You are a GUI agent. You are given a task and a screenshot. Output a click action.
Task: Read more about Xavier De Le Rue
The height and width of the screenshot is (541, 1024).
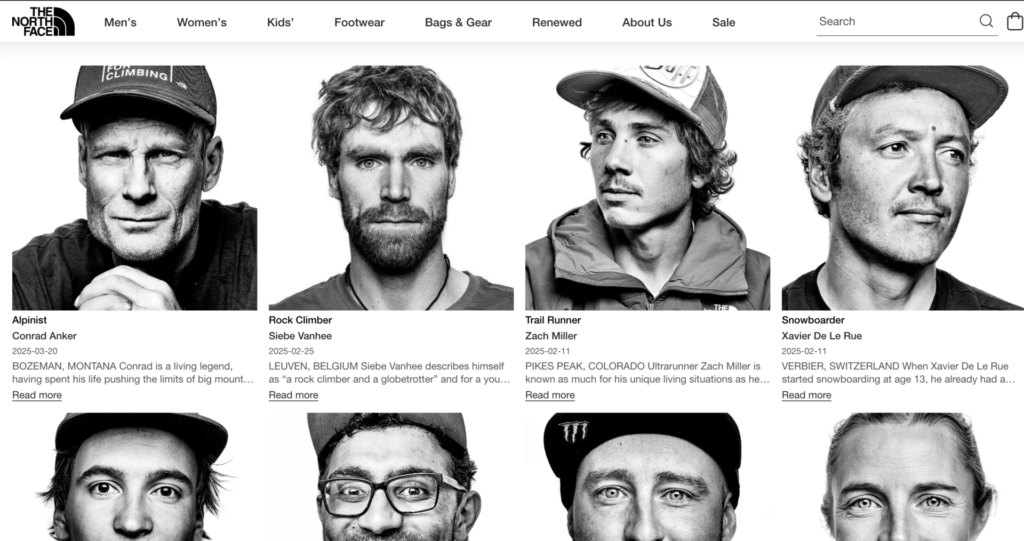(x=807, y=395)
